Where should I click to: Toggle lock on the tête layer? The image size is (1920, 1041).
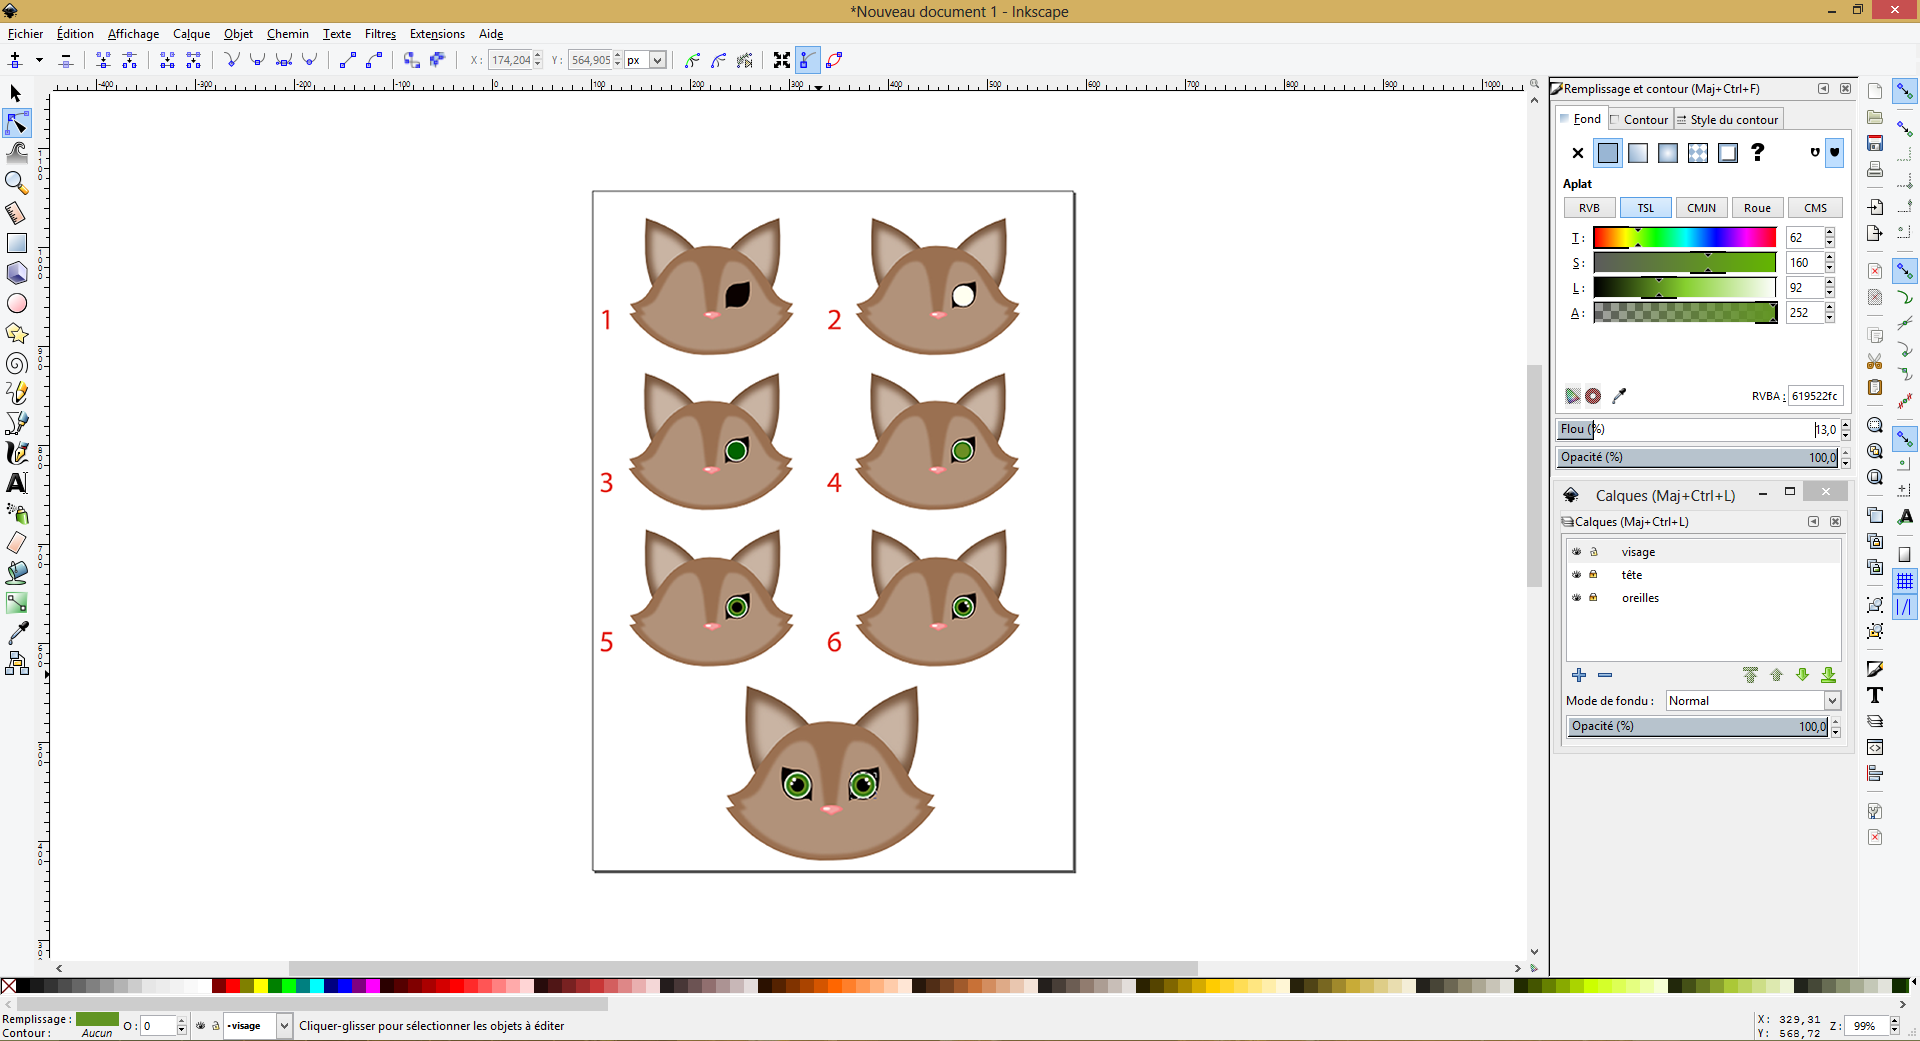point(1594,575)
